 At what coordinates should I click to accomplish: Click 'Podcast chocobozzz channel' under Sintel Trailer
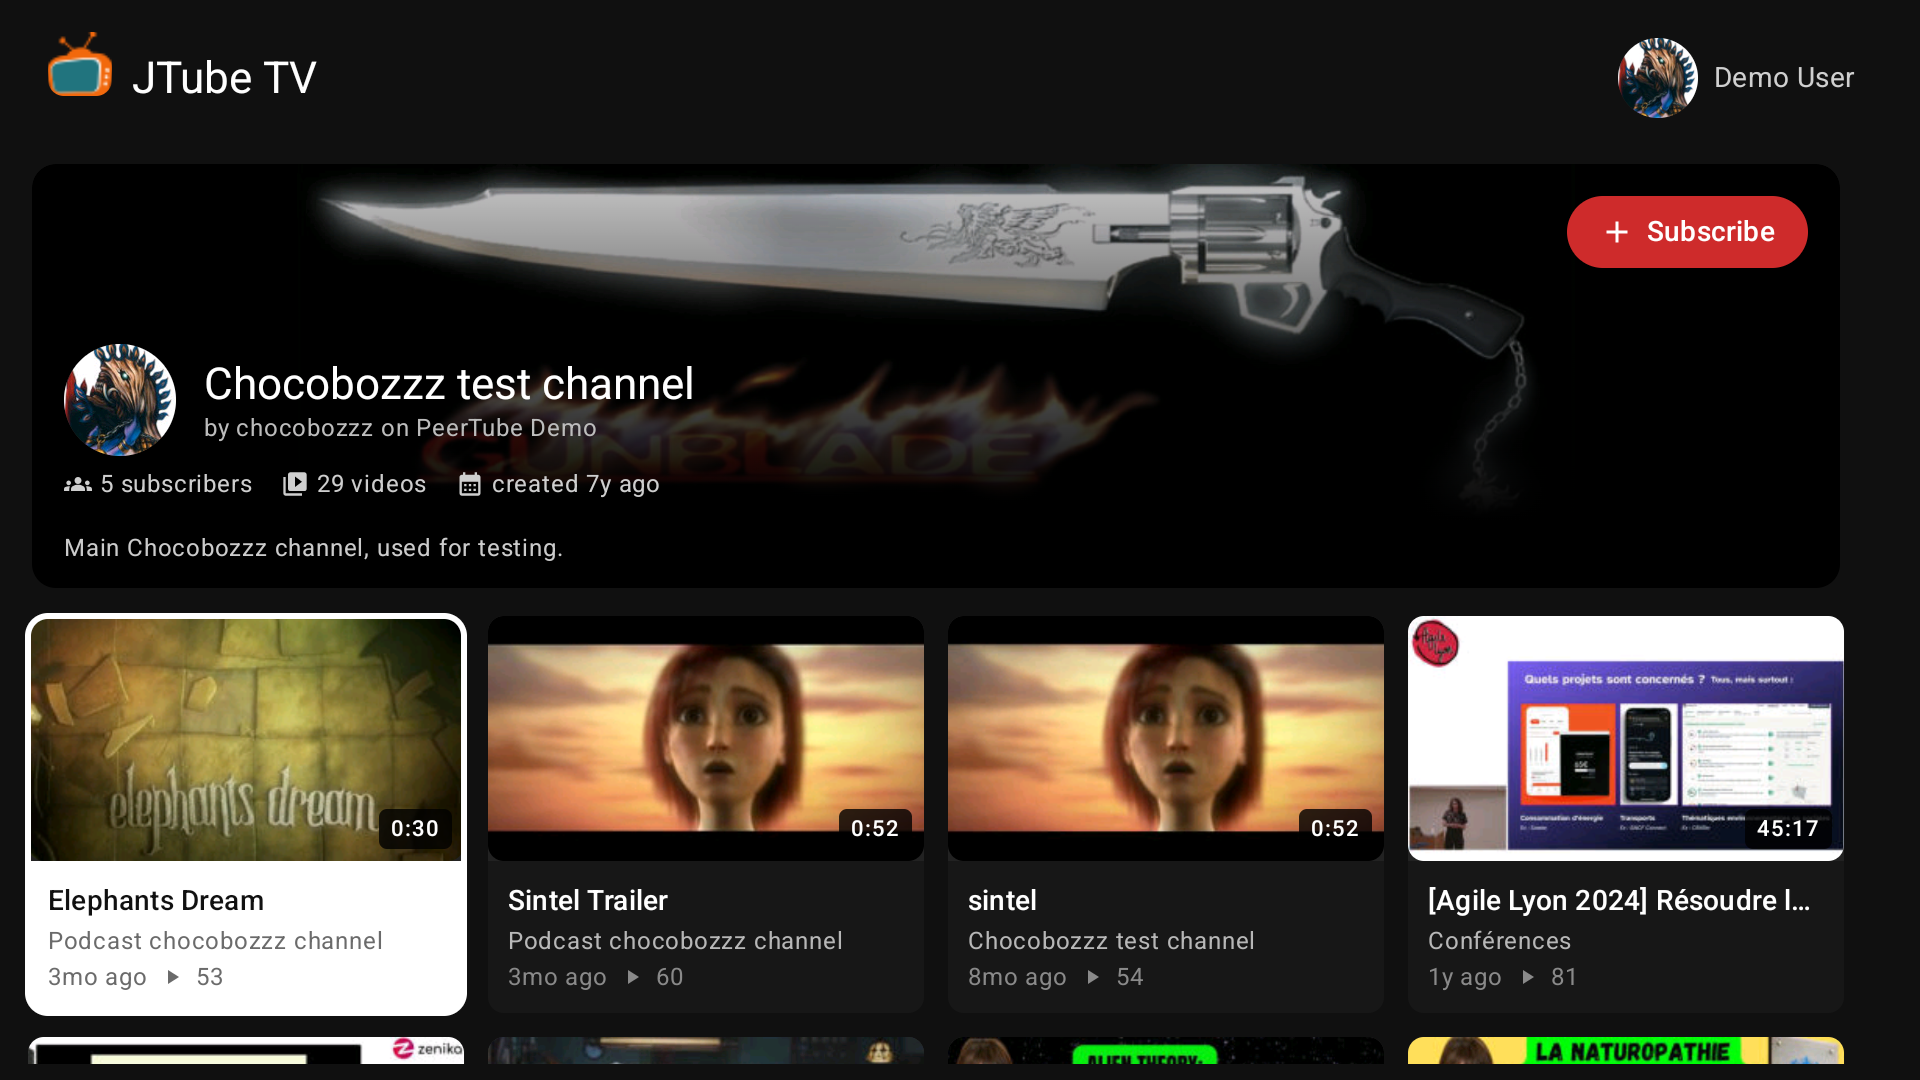(675, 941)
